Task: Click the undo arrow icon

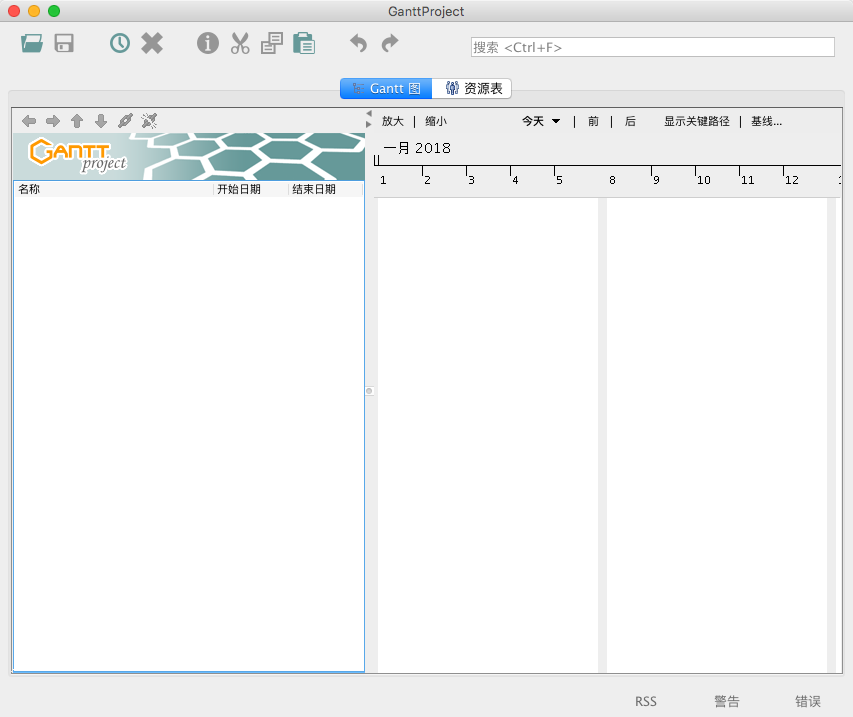Action: [x=358, y=44]
